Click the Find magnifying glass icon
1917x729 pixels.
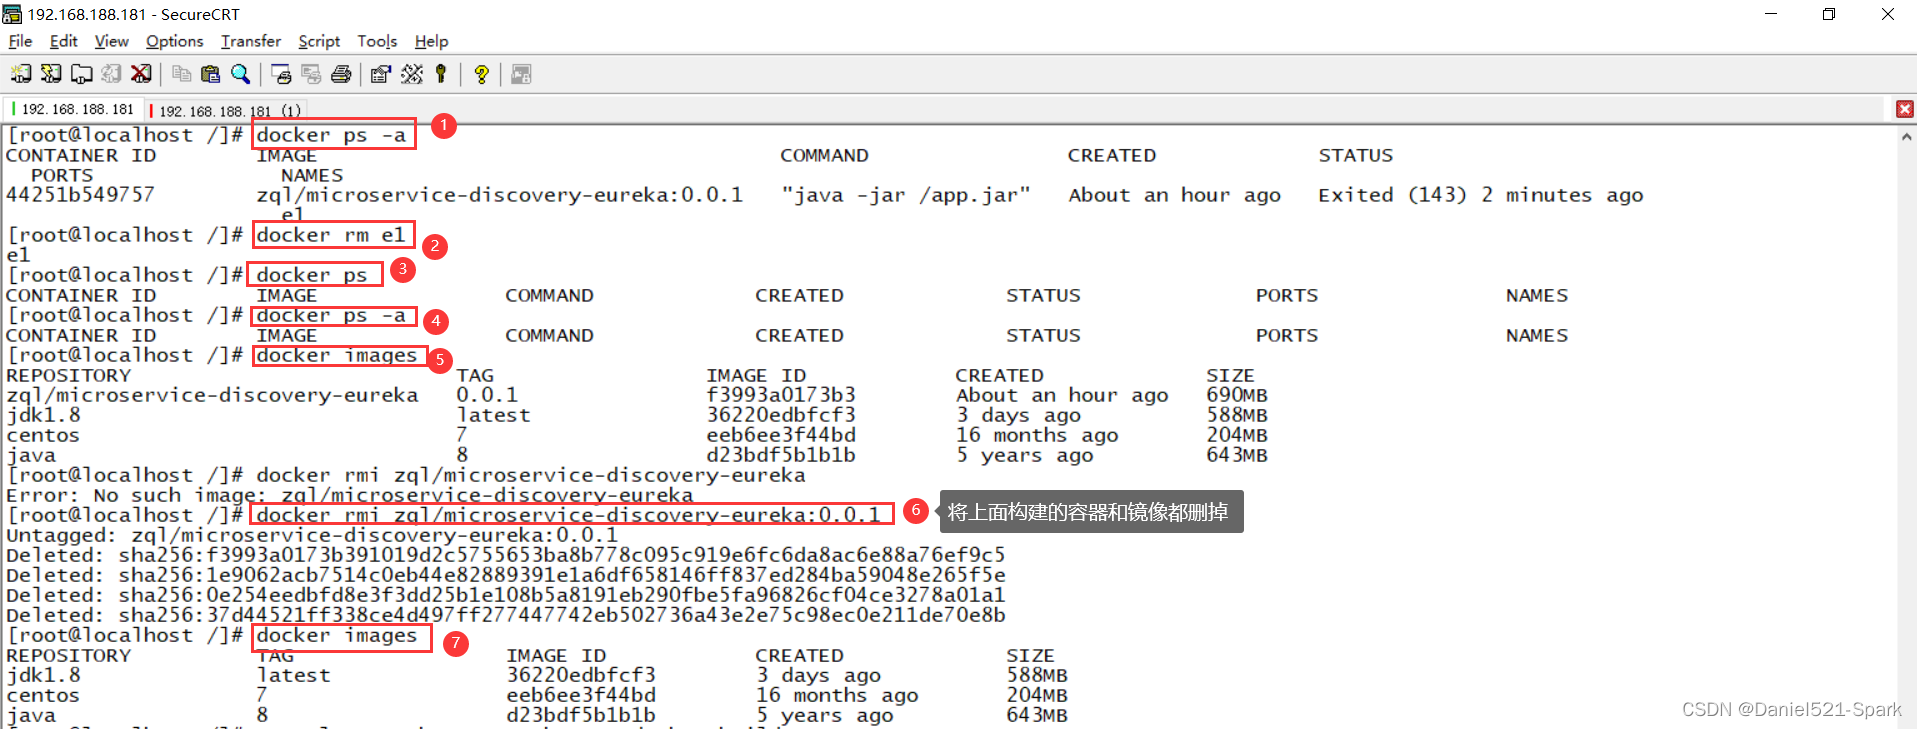241,74
